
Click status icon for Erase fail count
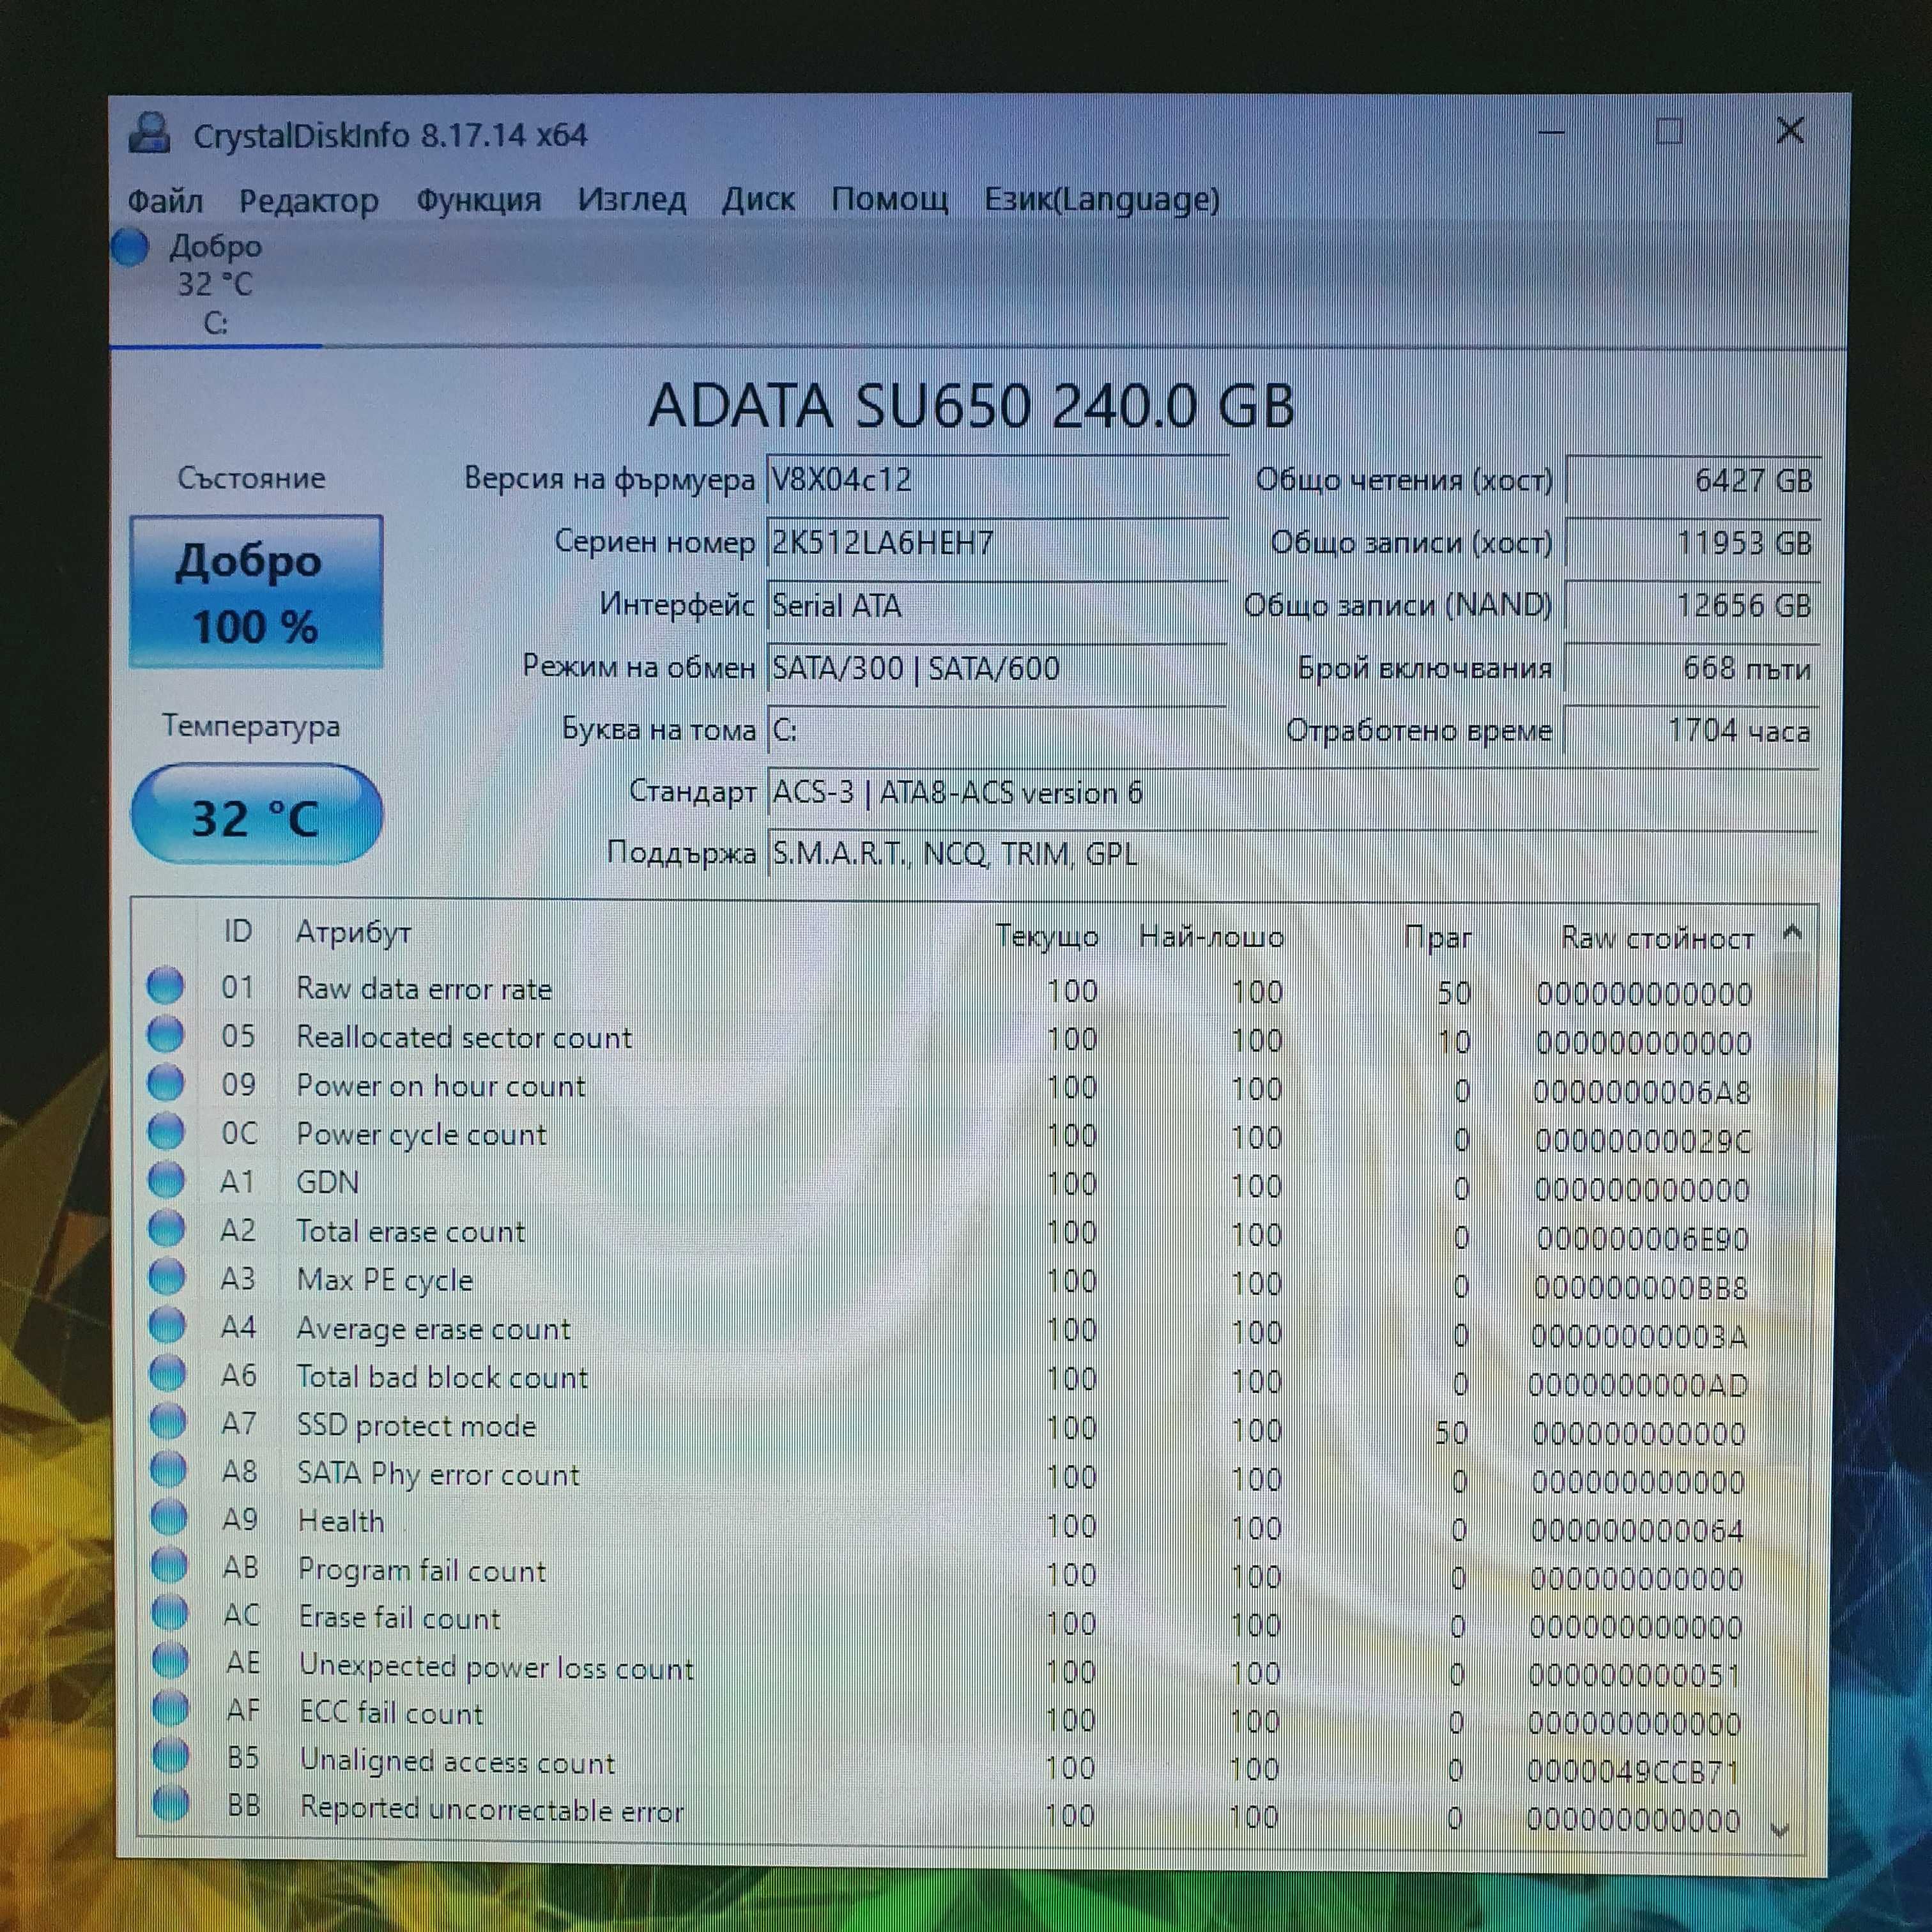(170, 1612)
